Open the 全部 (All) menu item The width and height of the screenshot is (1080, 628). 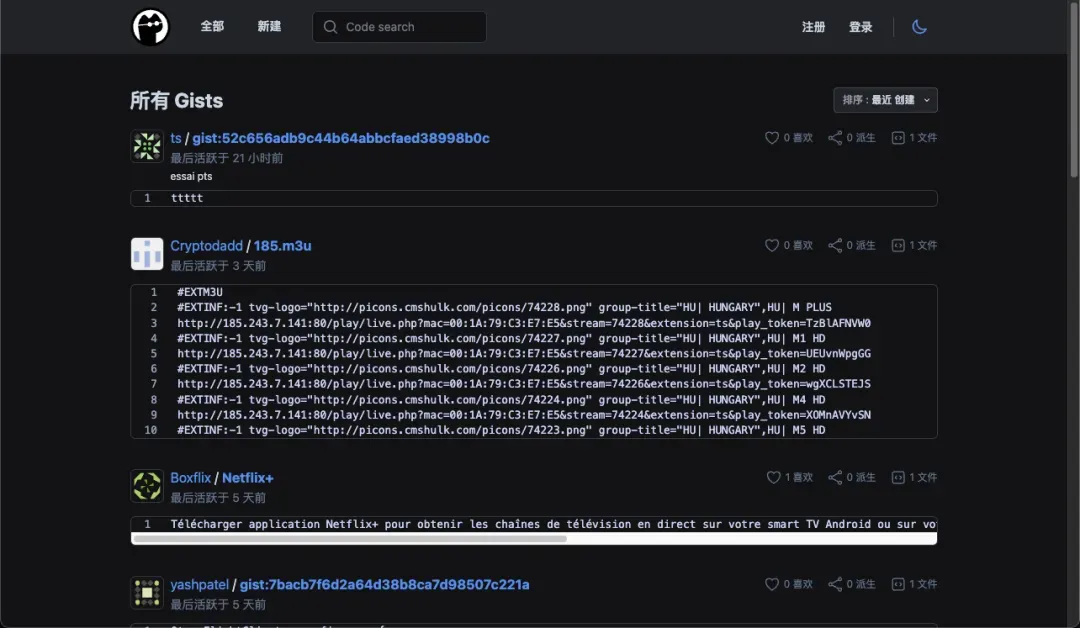212,27
